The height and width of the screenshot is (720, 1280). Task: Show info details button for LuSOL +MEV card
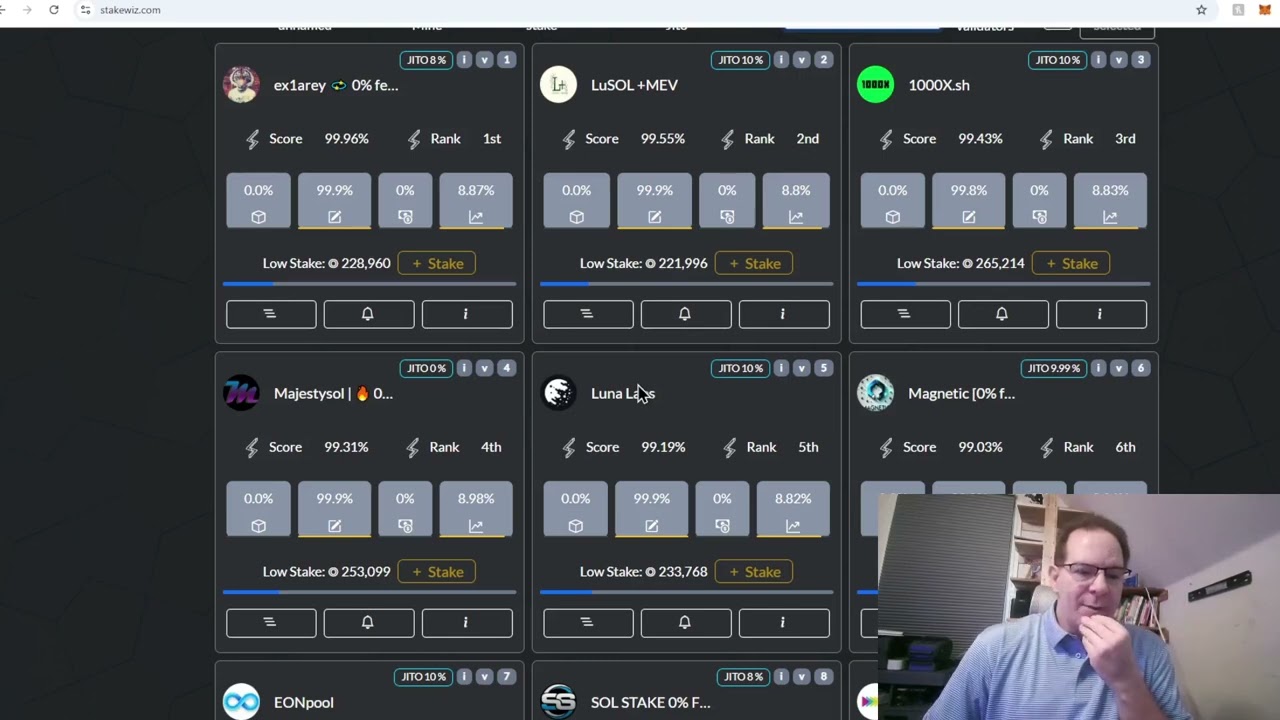[783, 314]
